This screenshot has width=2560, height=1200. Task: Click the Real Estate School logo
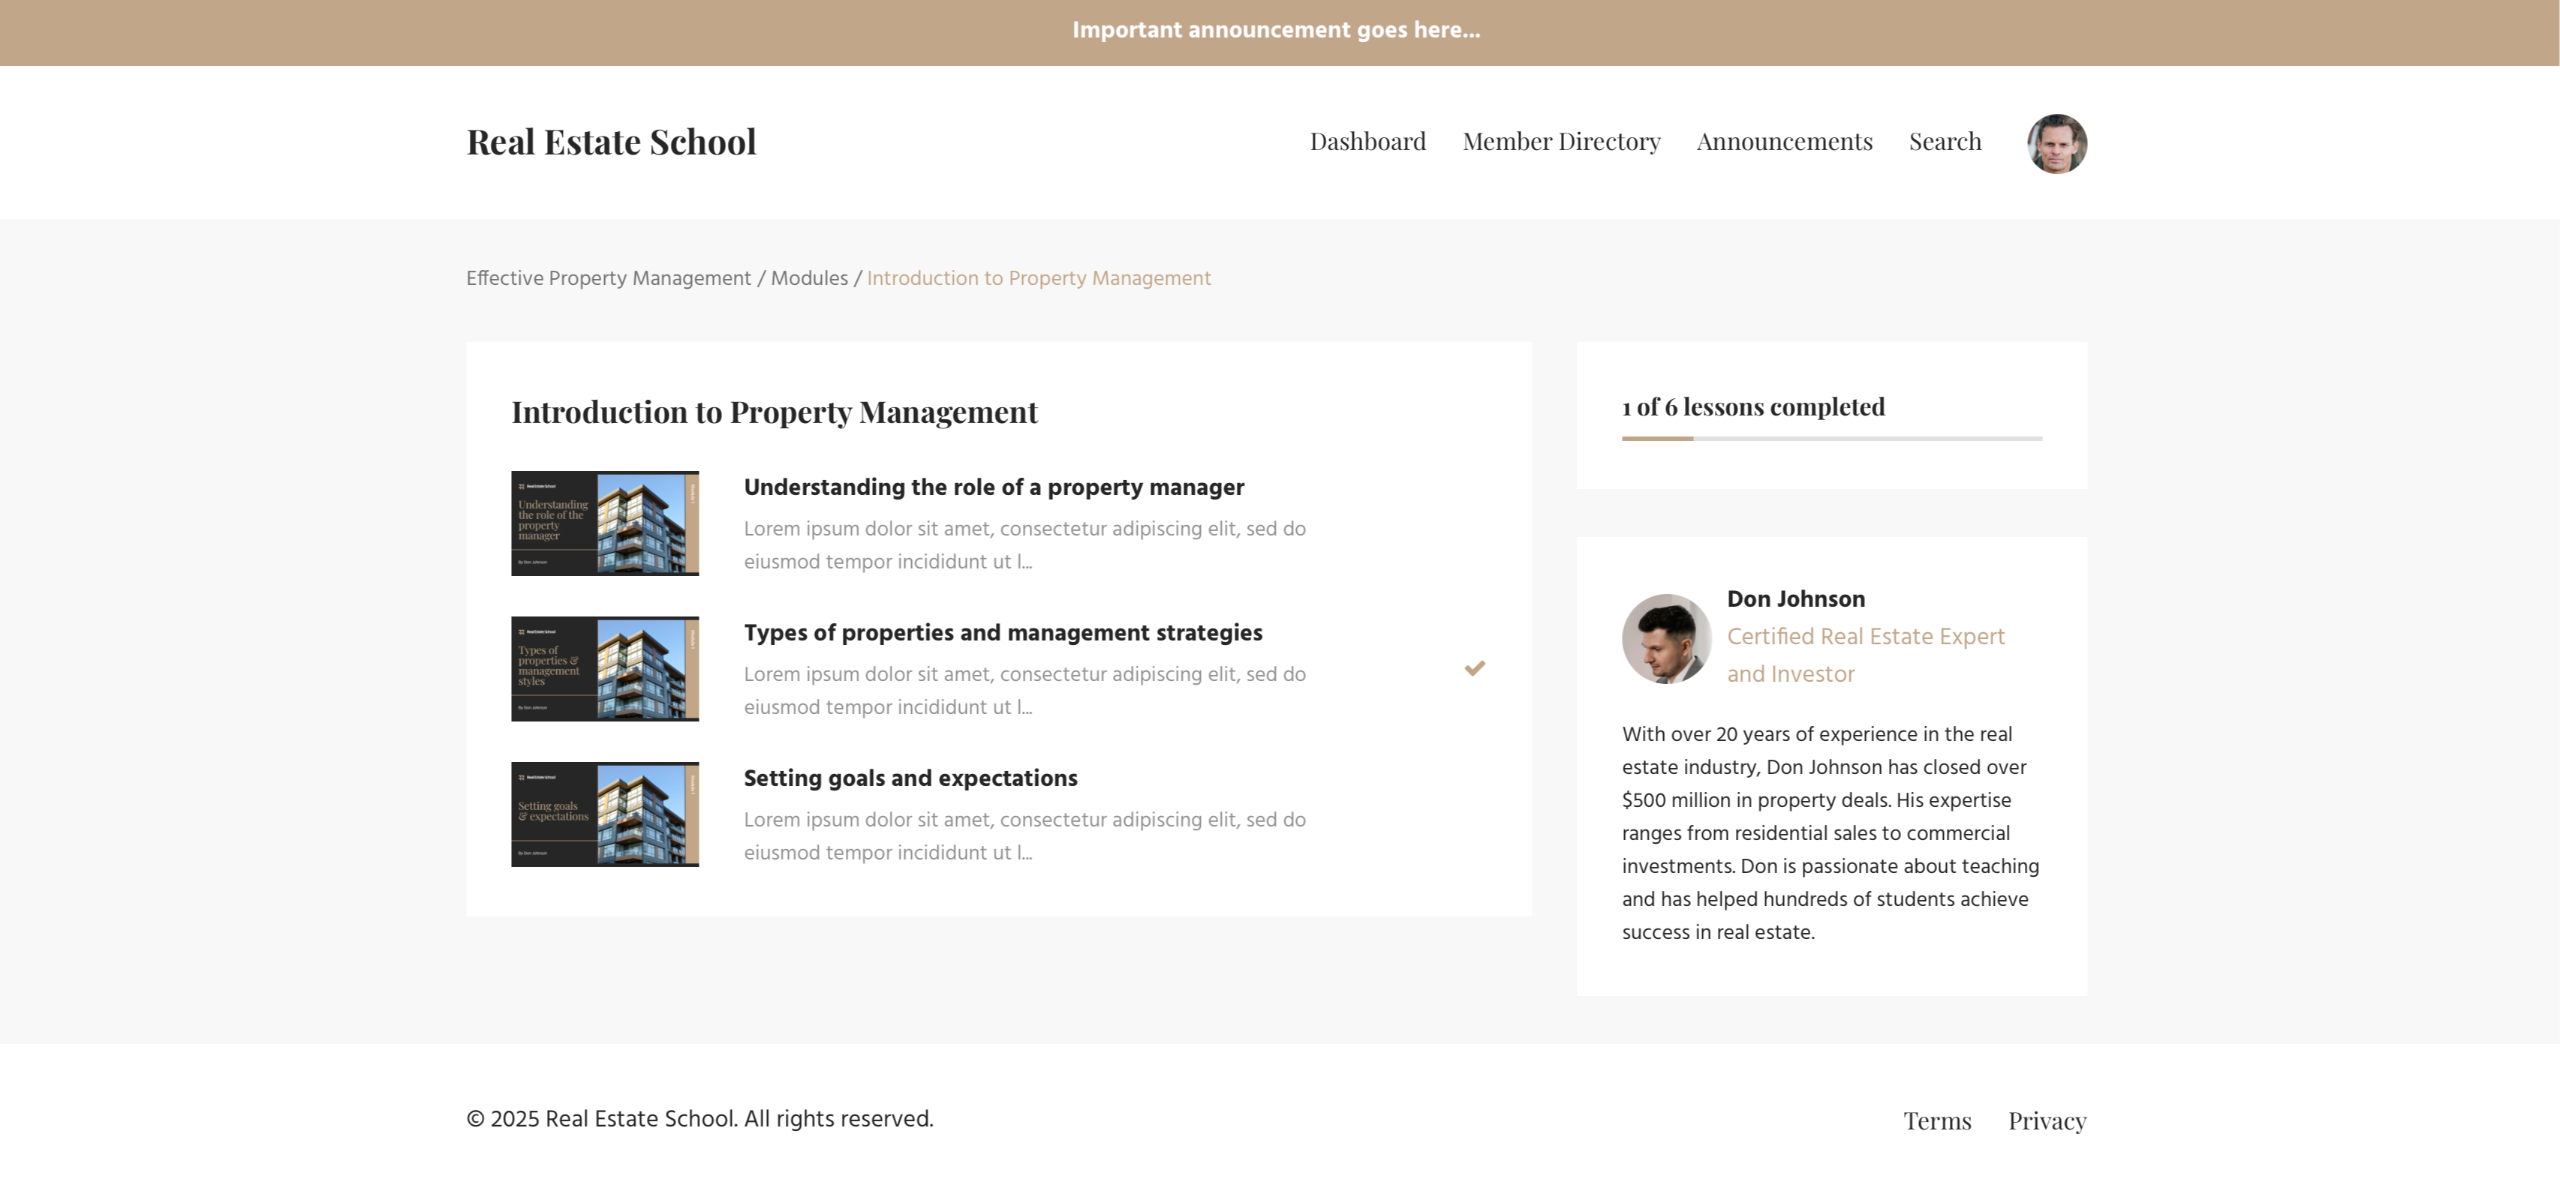point(611,142)
